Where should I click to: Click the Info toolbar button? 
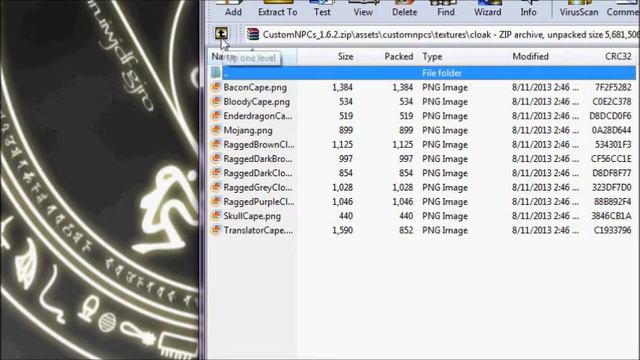[528, 9]
